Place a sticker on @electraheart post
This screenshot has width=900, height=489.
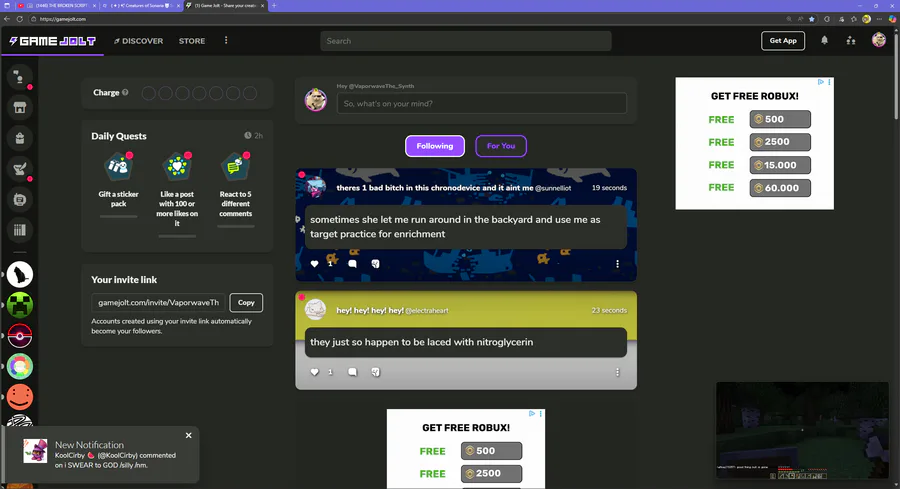point(375,372)
